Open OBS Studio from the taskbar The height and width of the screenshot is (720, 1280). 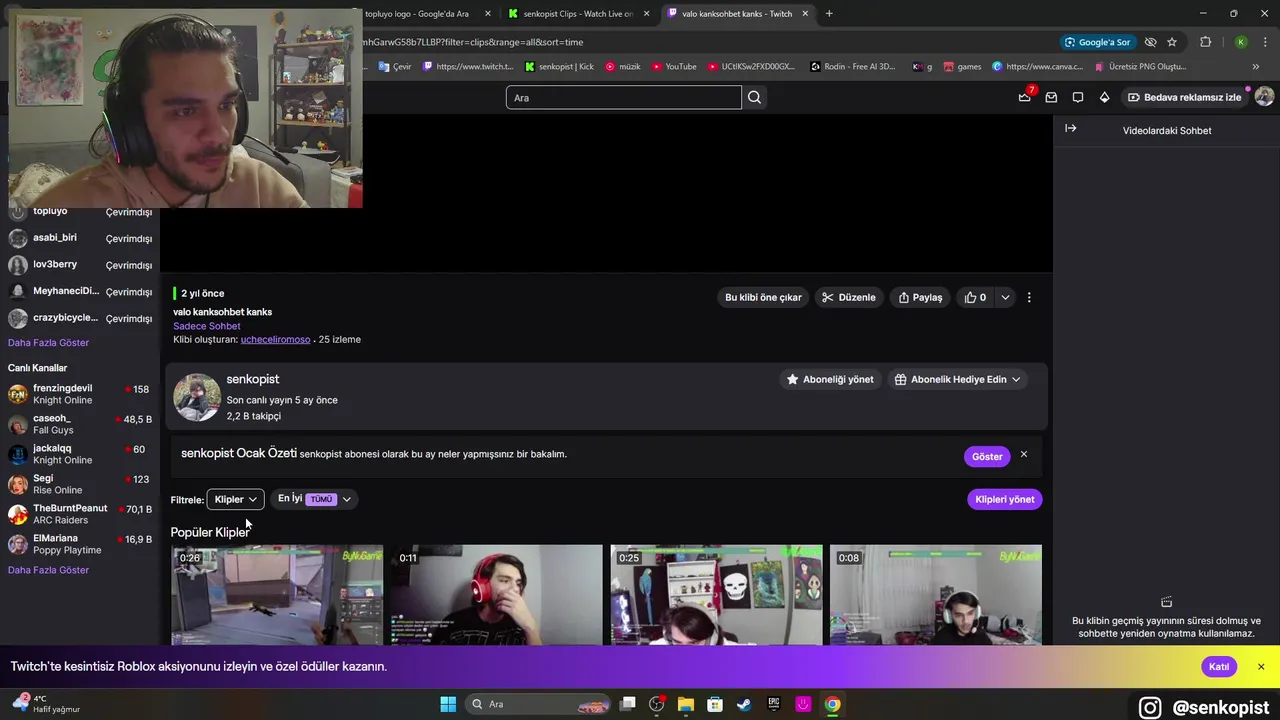click(x=657, y=704)
